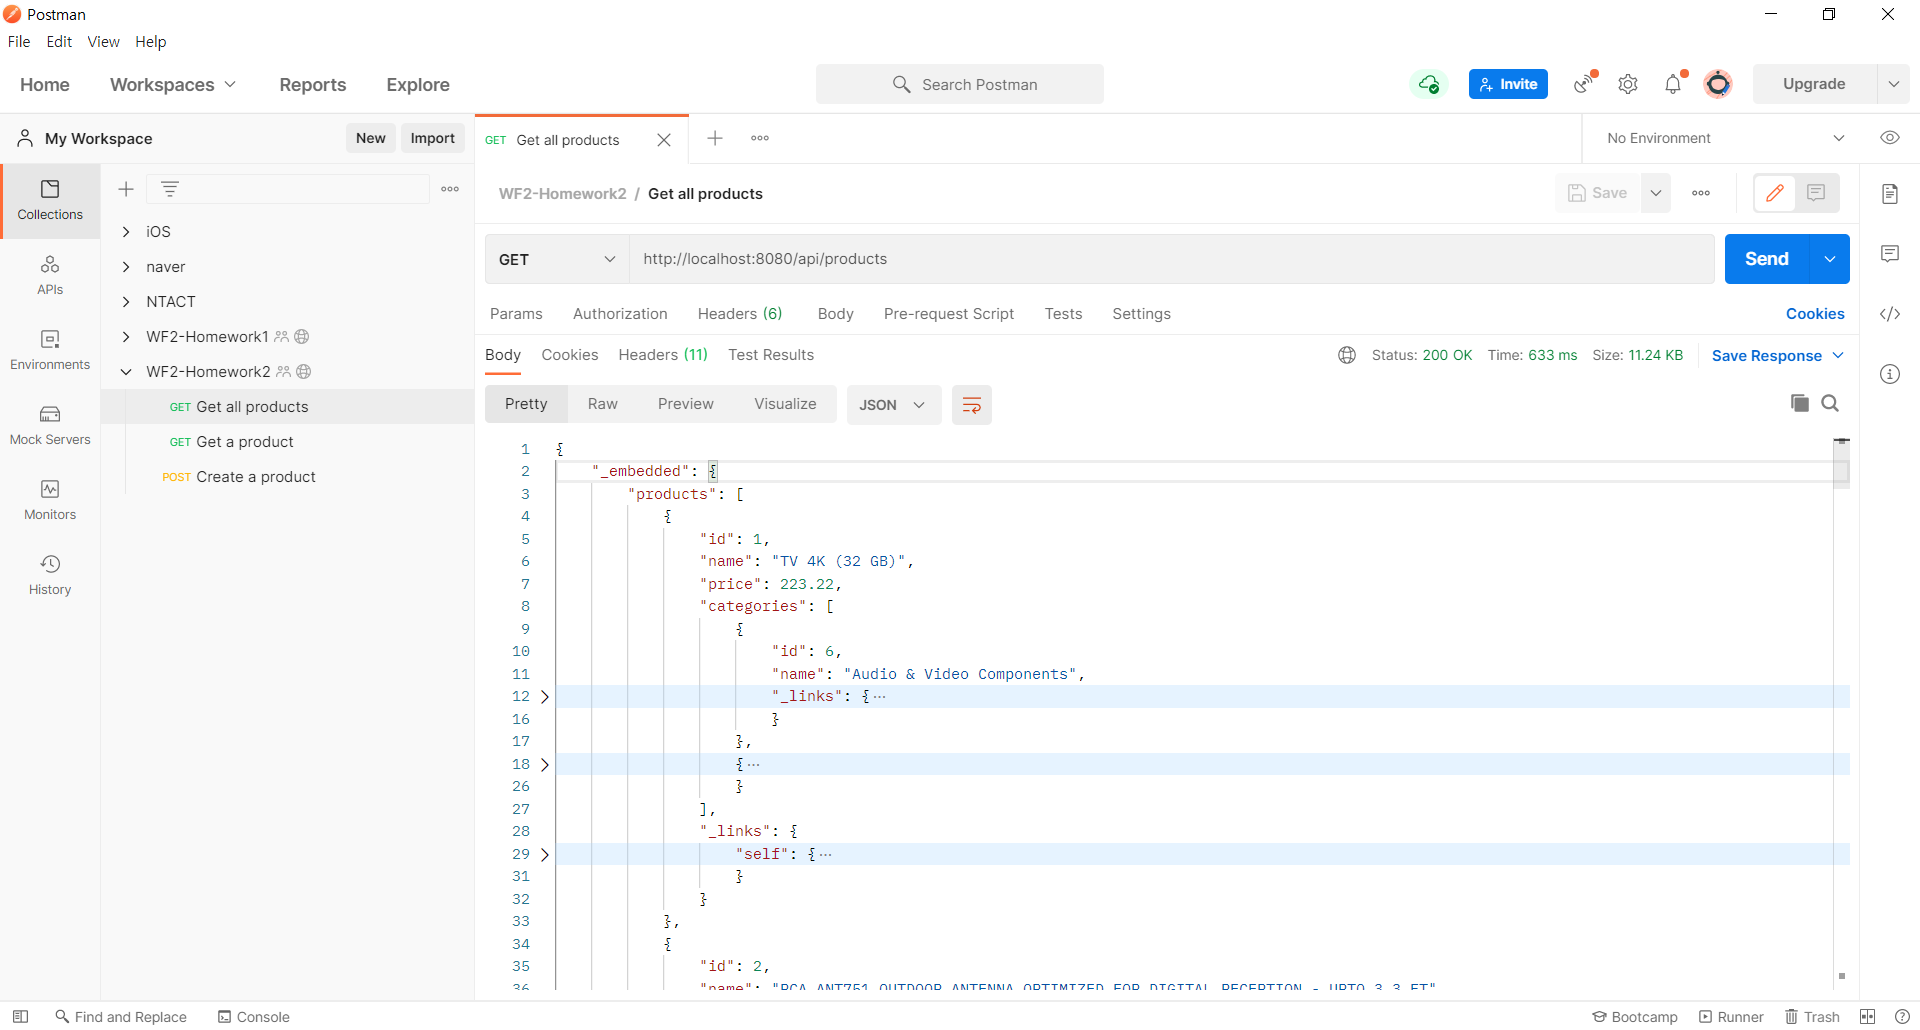
Task: Click the collections filter icon
Action: coord(170,189)
